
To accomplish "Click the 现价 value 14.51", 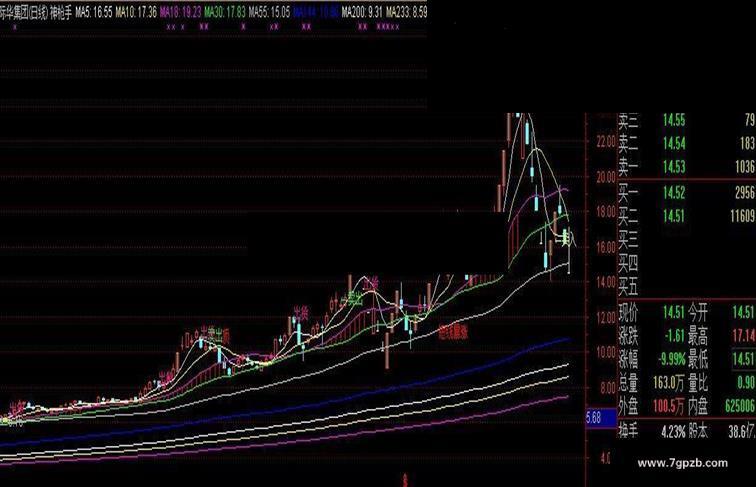I will [x=674, y=312].
